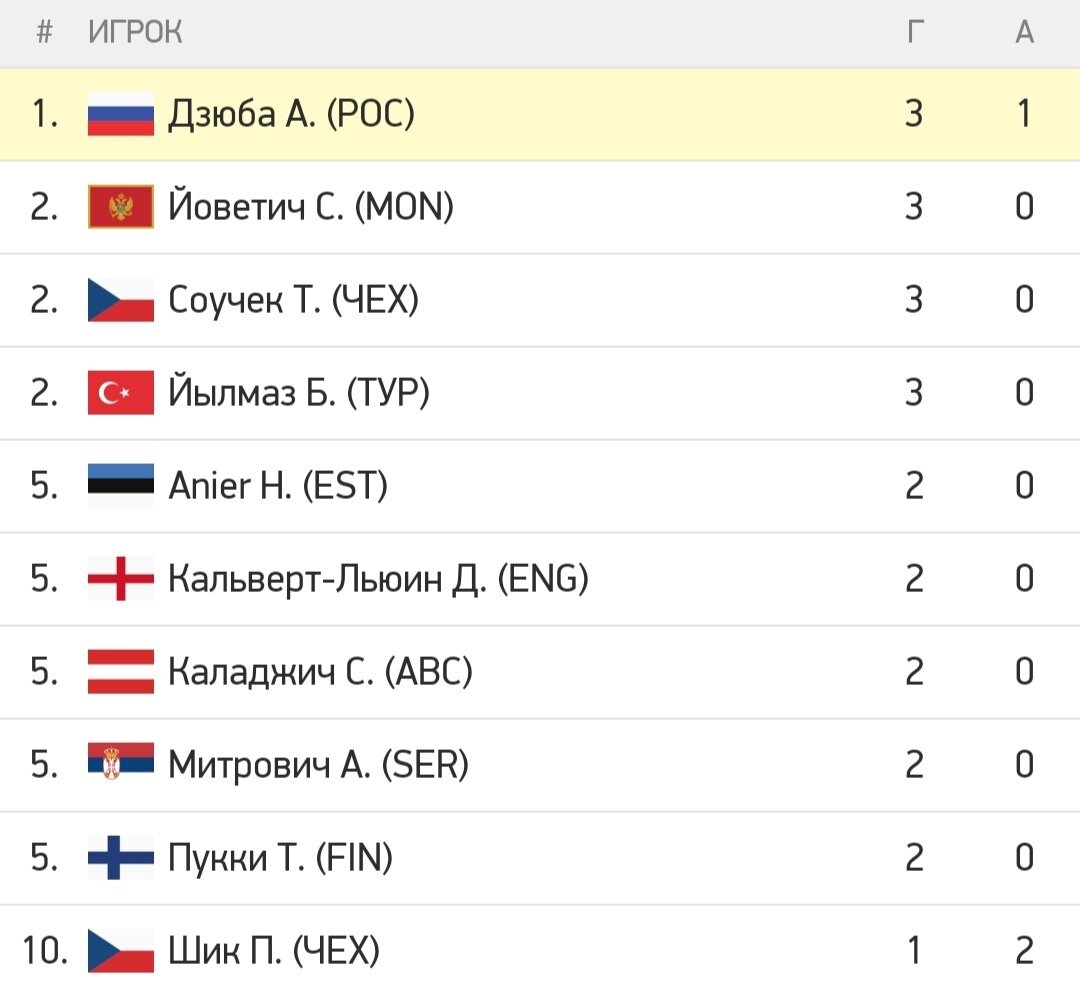Open player Пукки Т. (FIN)
1080x993 pixels.
tap(280, 857)
